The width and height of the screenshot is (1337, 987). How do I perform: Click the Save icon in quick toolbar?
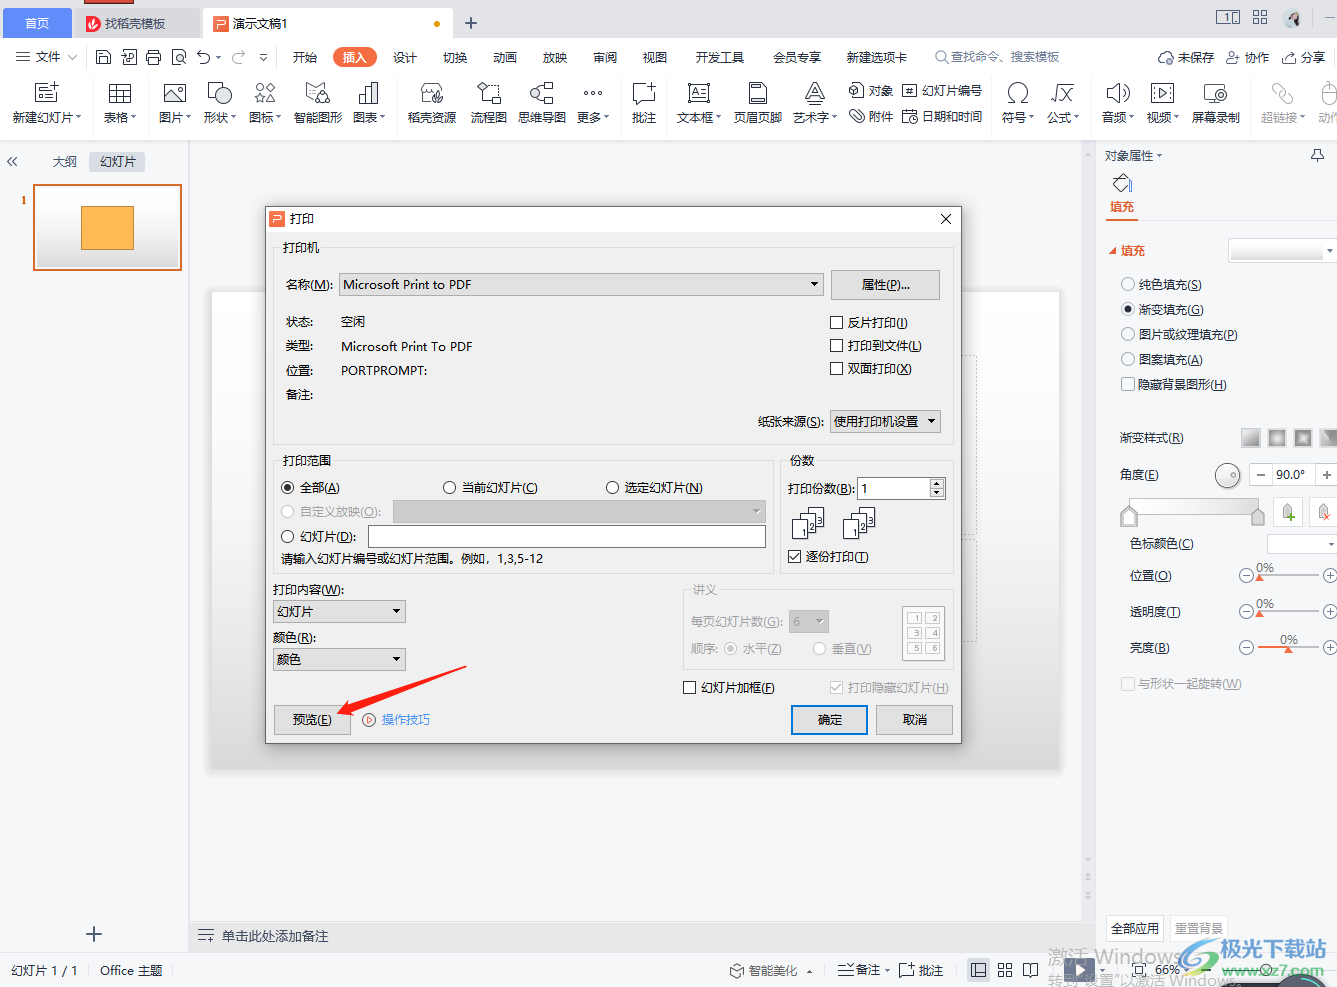point(103,57)
